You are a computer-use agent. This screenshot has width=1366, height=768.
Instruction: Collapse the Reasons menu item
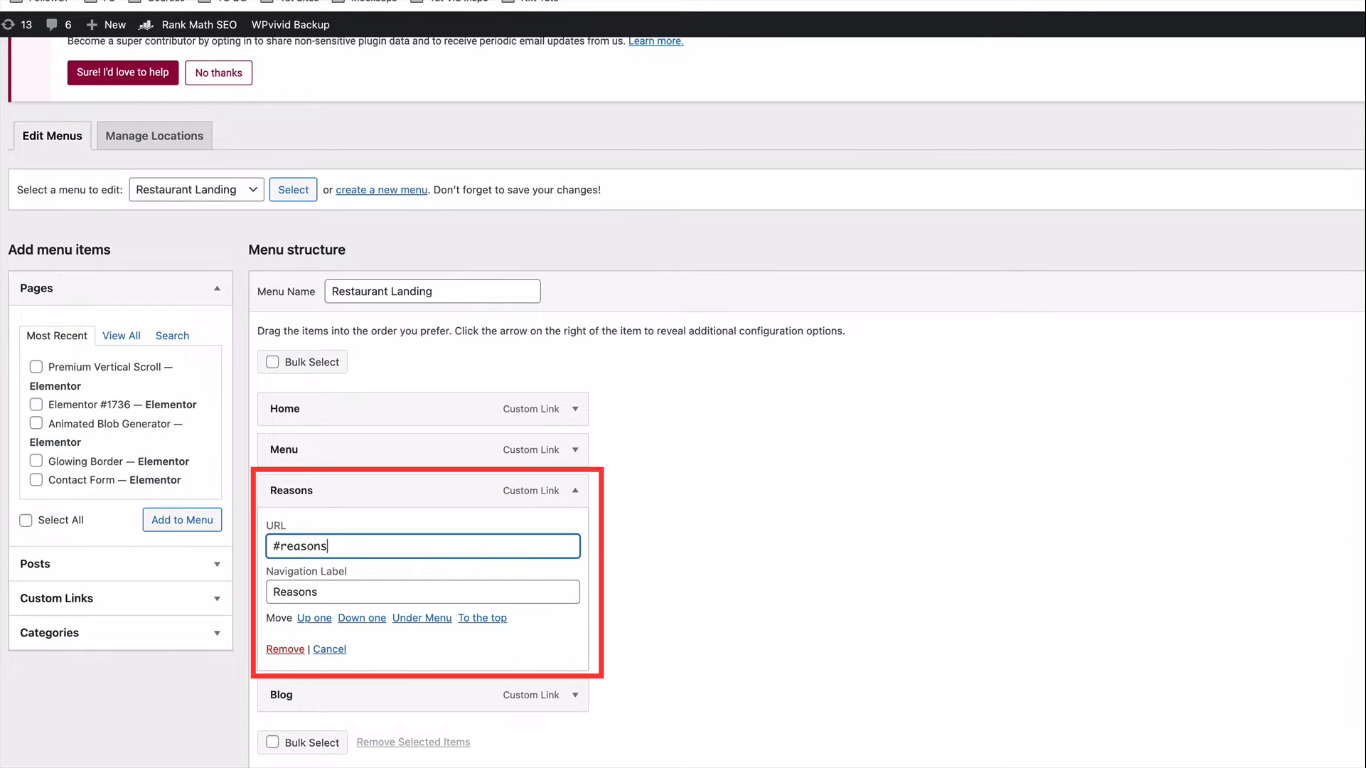click(575, 491)
